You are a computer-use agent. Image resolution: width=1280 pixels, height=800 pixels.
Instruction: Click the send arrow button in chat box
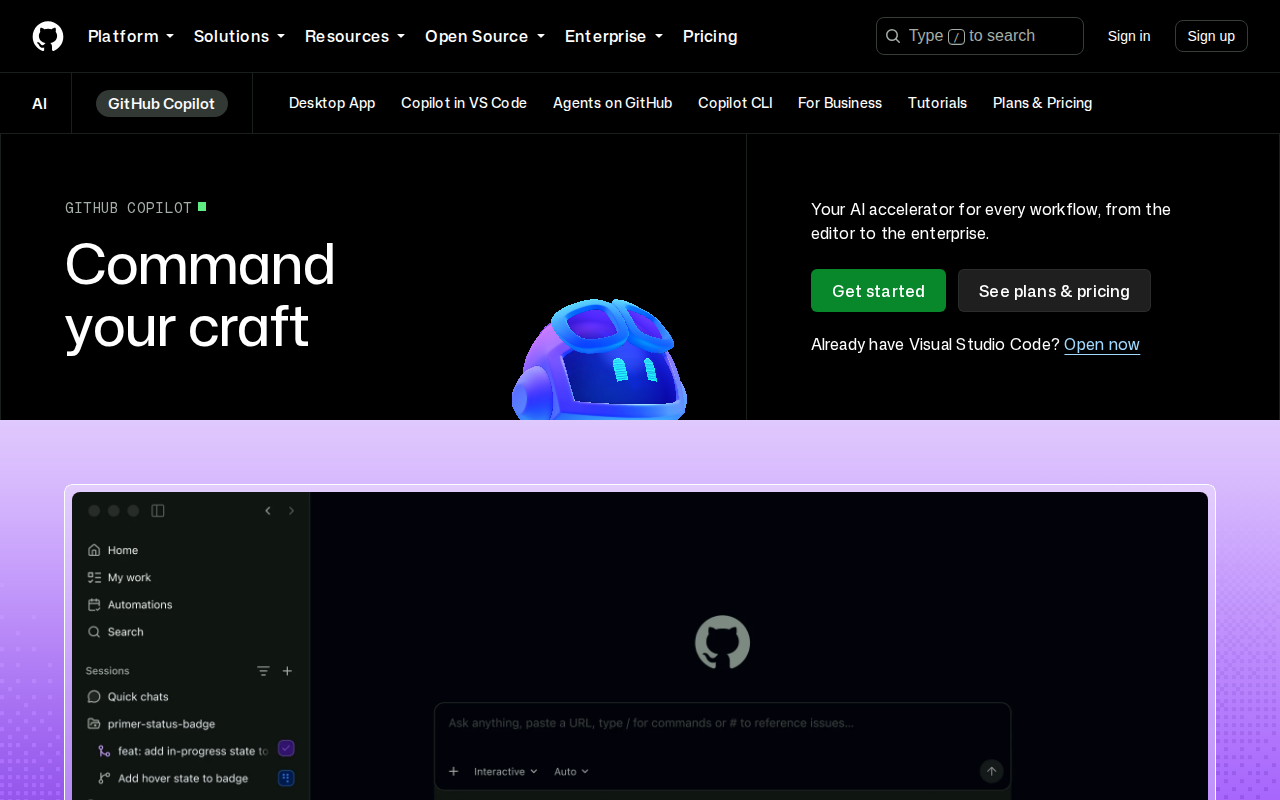(991, 771)
